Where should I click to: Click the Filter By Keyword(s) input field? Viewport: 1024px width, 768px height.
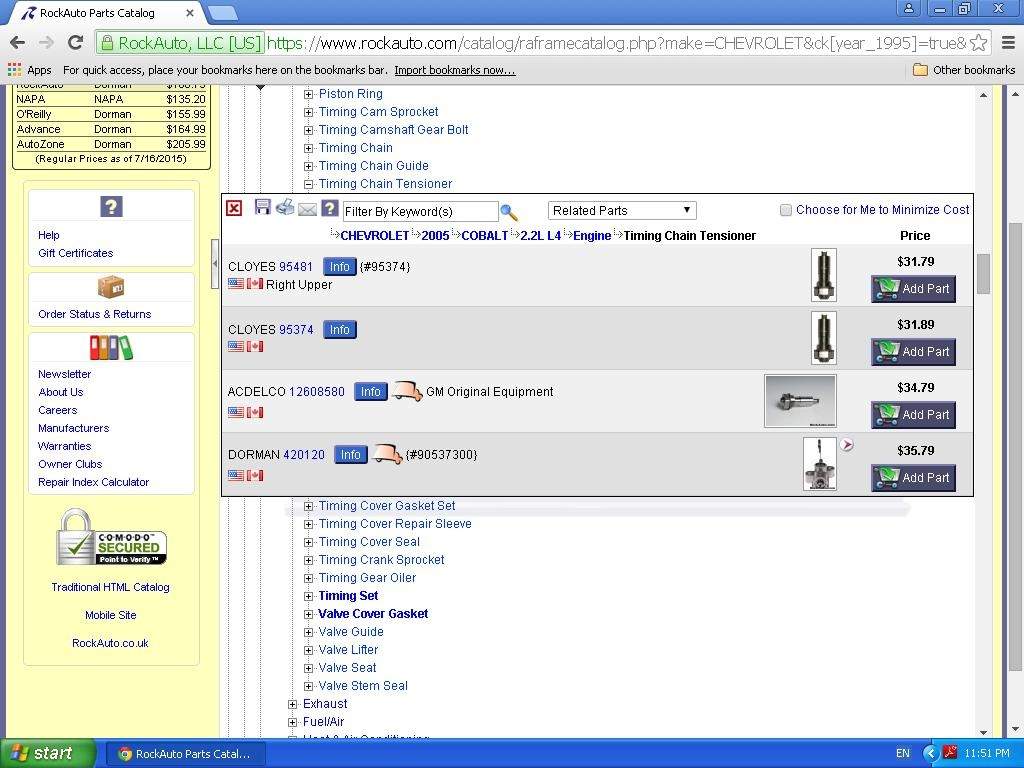[420, 211]
